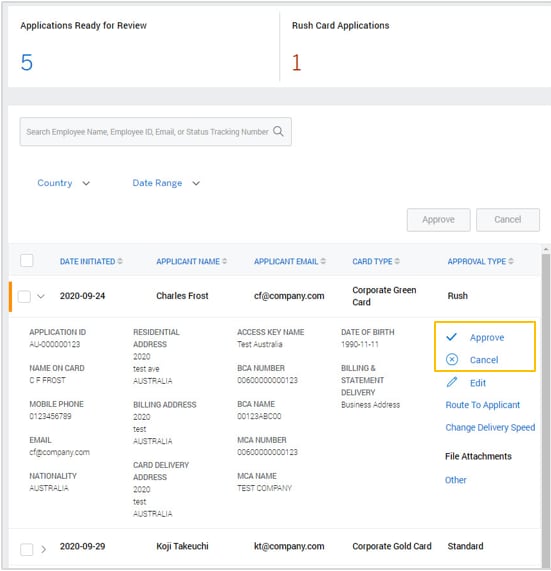The width and height of the screenshot is (551, 571).
Task: Click the pencil icon beside Edit
Action: click(452, 382)
